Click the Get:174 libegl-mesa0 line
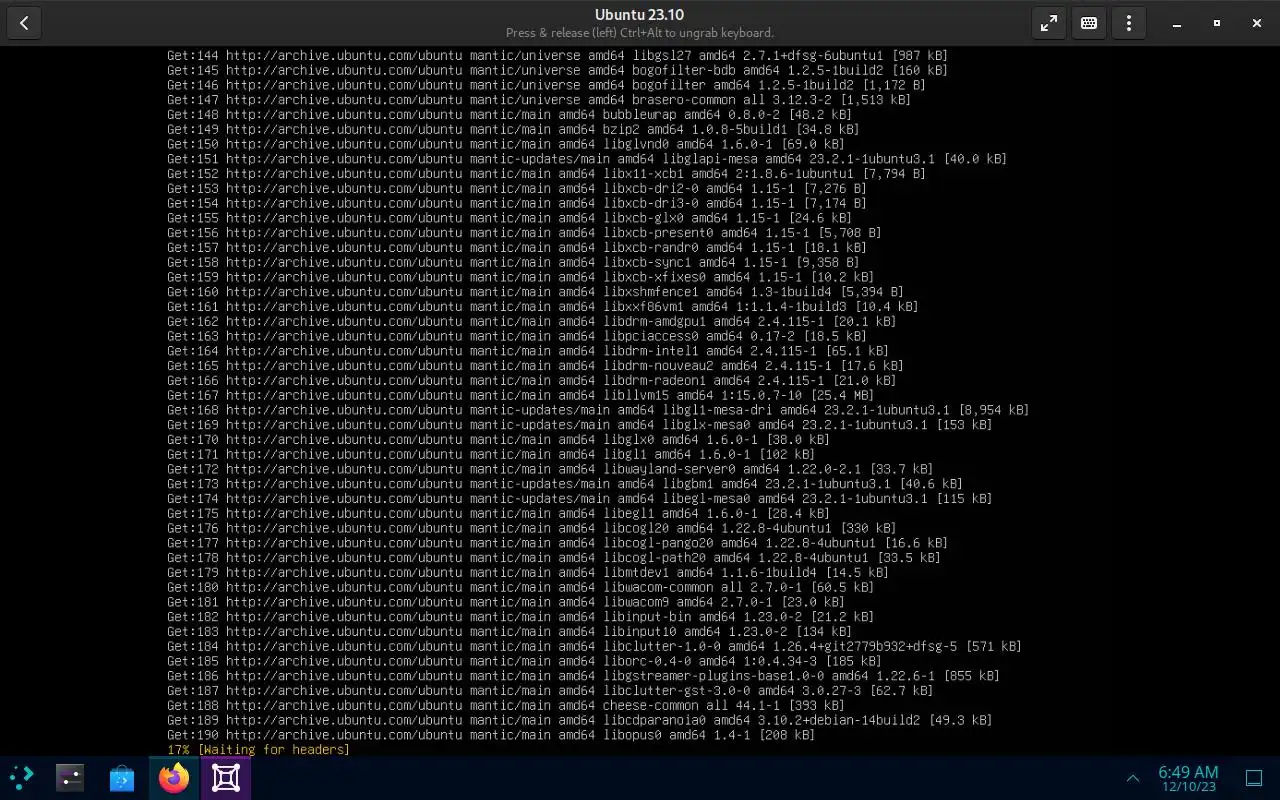 tap(580, 499)
